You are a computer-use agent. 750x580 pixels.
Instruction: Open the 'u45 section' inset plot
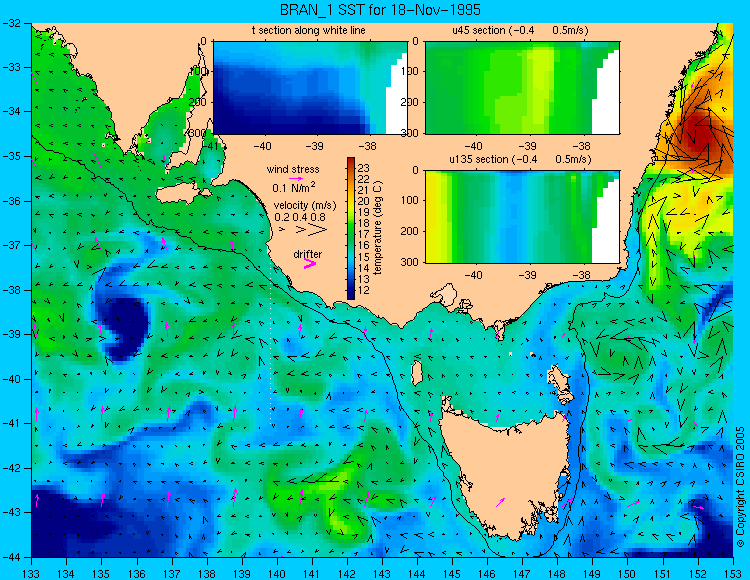522,88
